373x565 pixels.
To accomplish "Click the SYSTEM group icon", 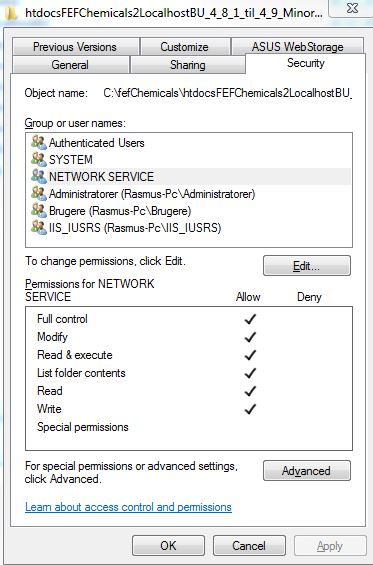I will [39, 159].
